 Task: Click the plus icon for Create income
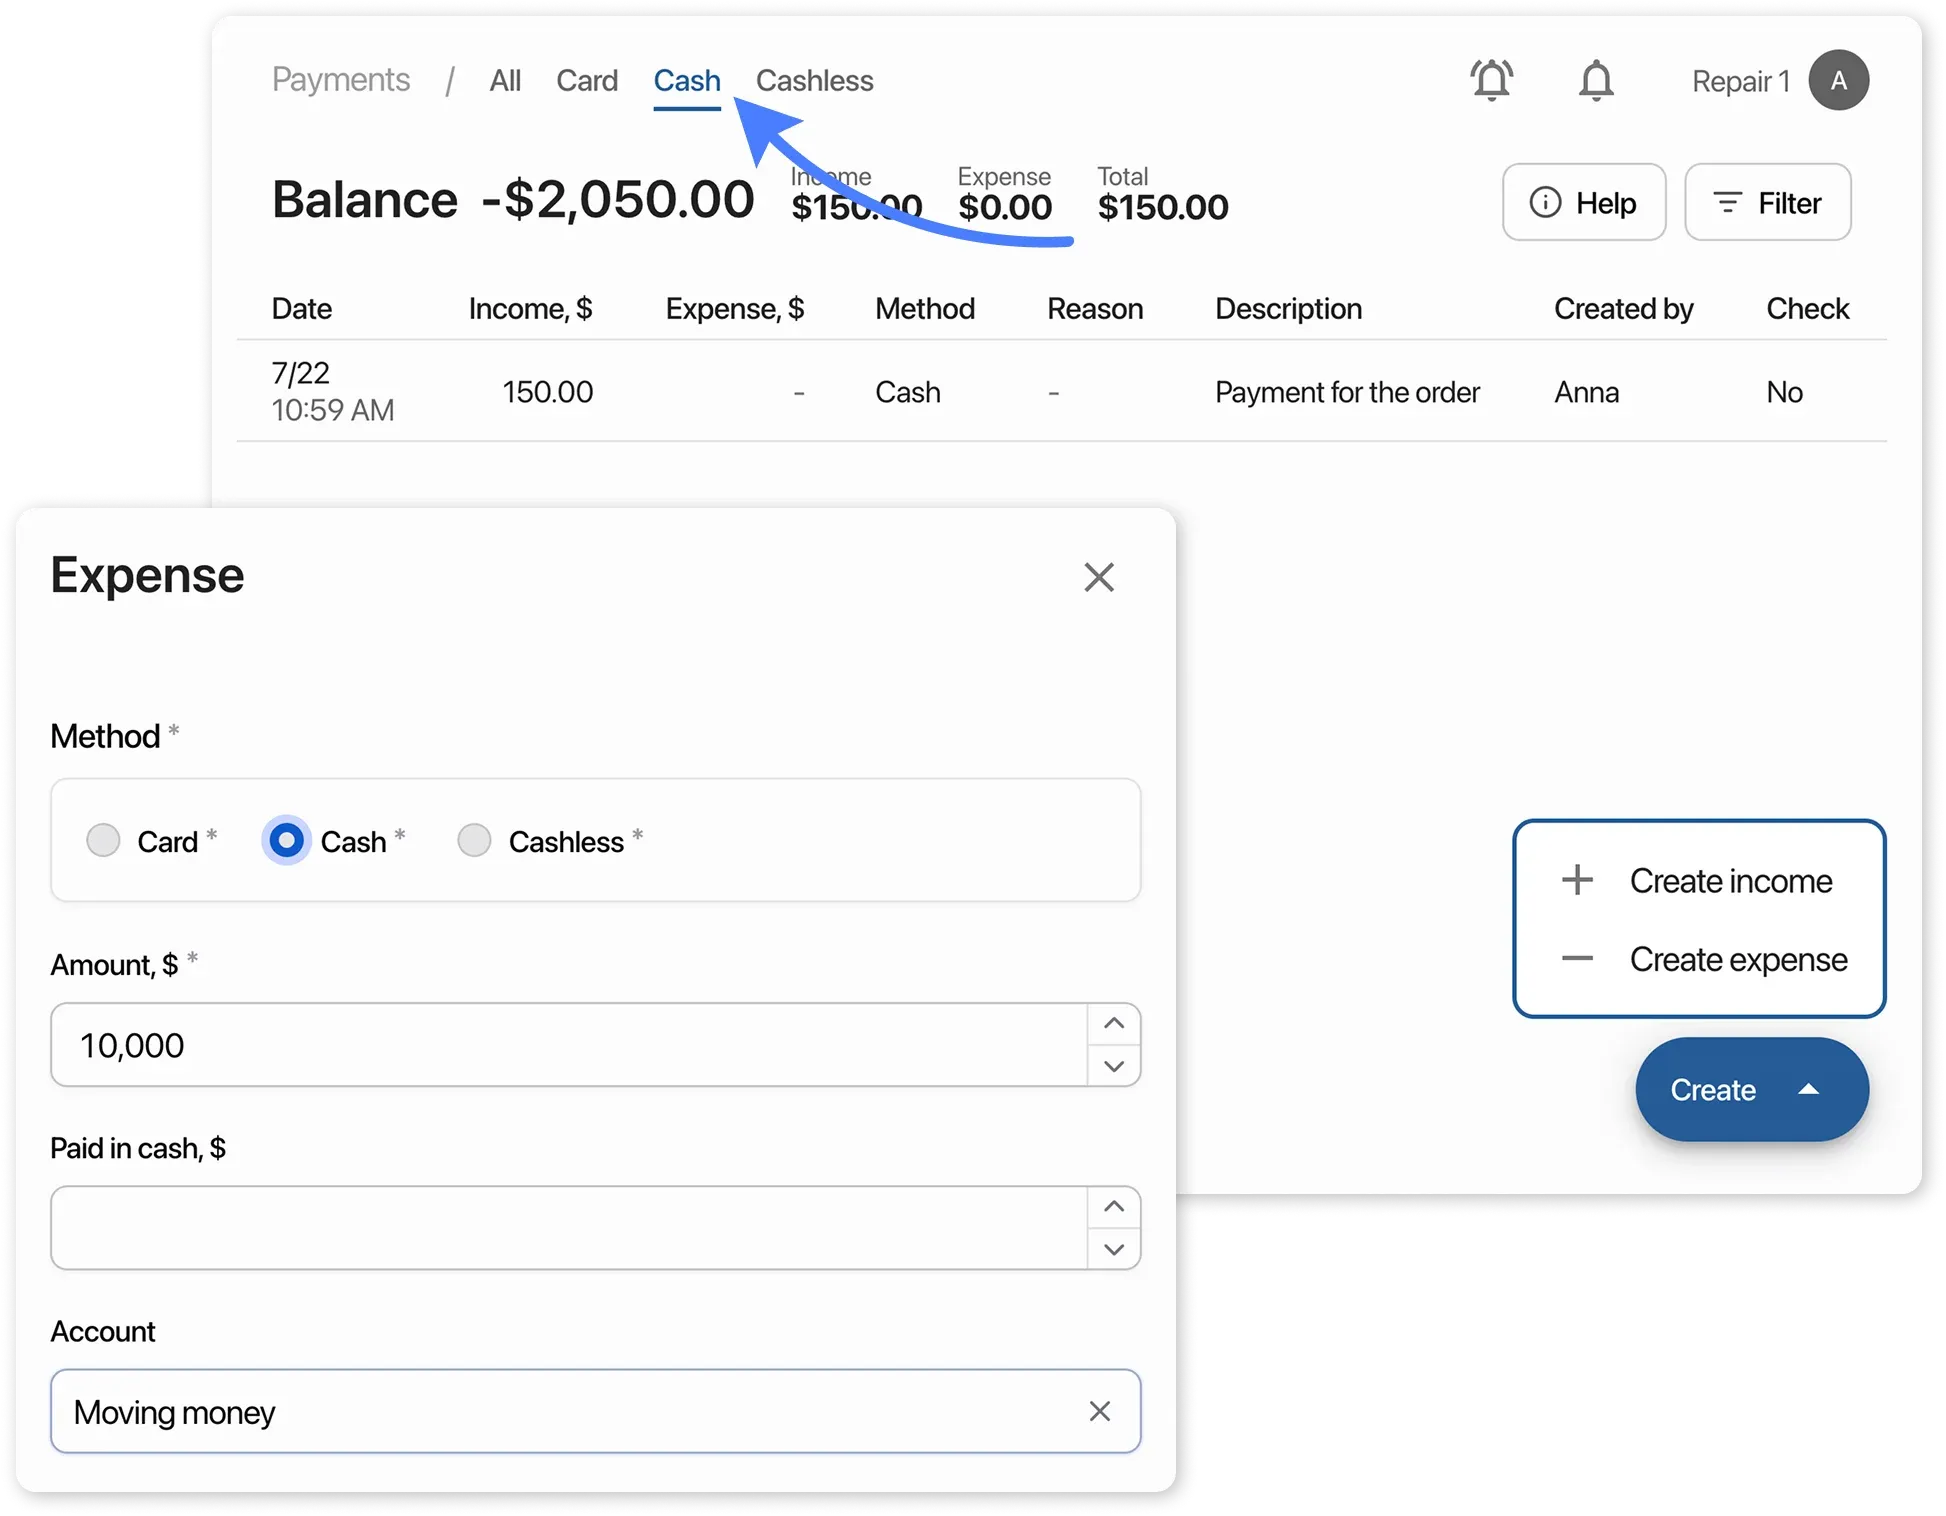click(1576, 880)
